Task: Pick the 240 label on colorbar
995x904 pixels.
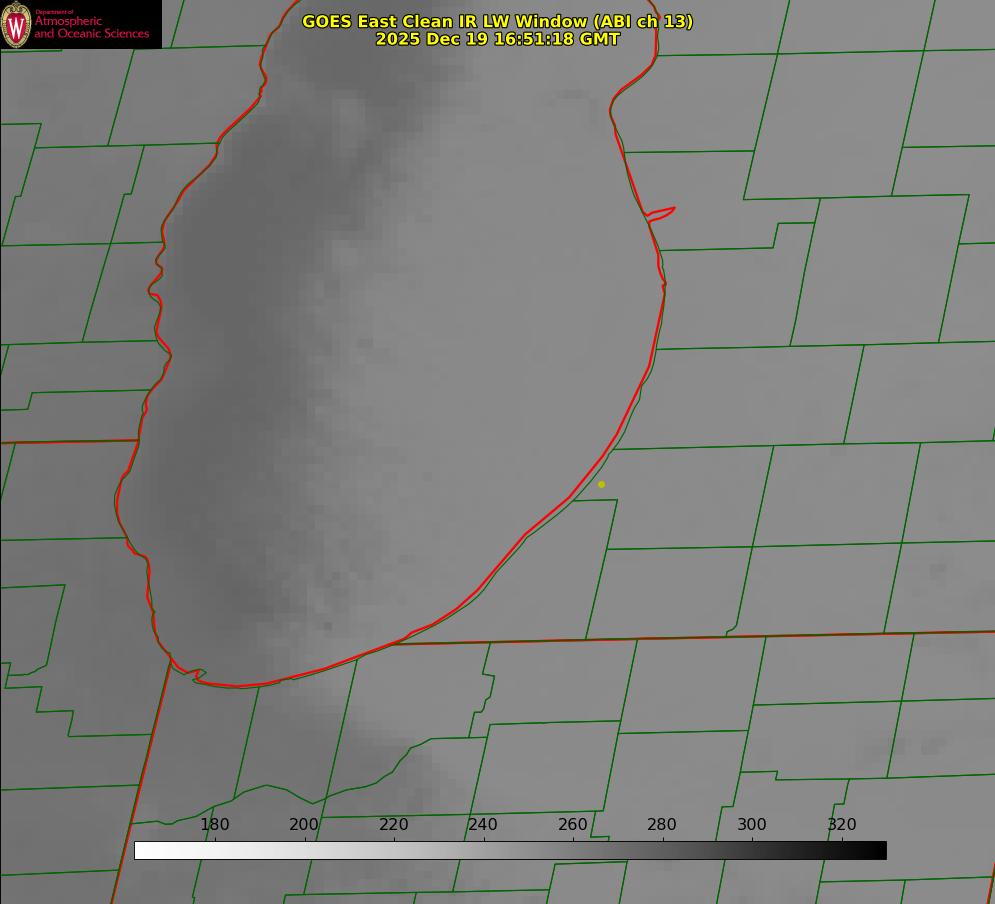Action: (x=483, y=824)
